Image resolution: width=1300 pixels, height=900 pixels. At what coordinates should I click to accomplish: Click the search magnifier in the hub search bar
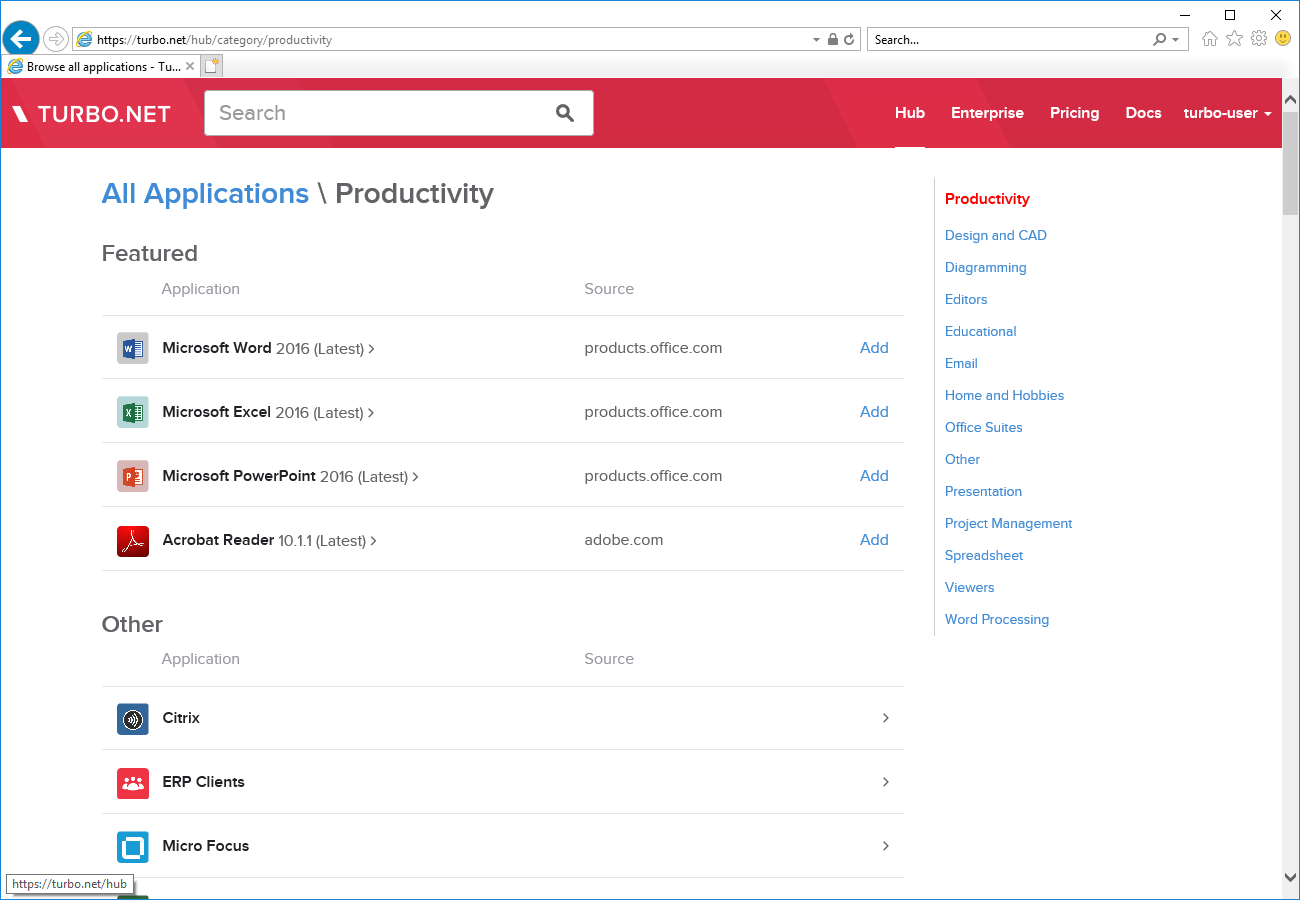[x=565, y=113]
